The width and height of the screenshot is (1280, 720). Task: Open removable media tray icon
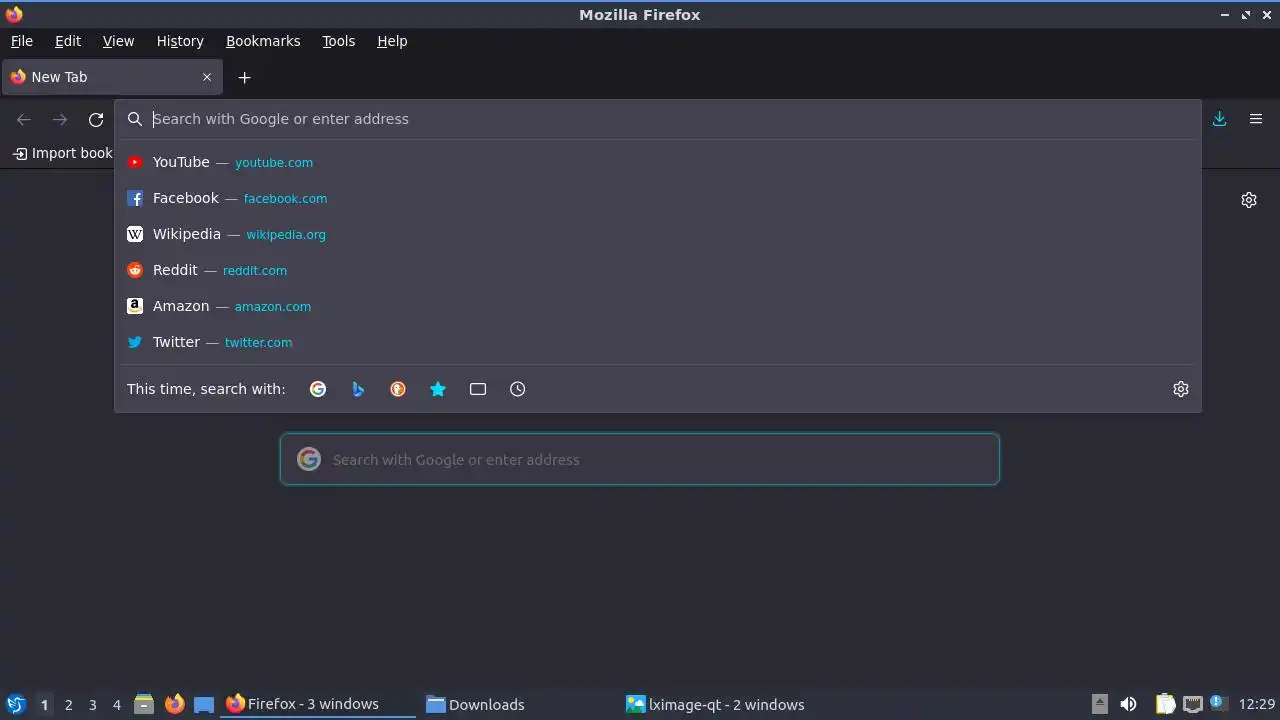pos(1100,704)
